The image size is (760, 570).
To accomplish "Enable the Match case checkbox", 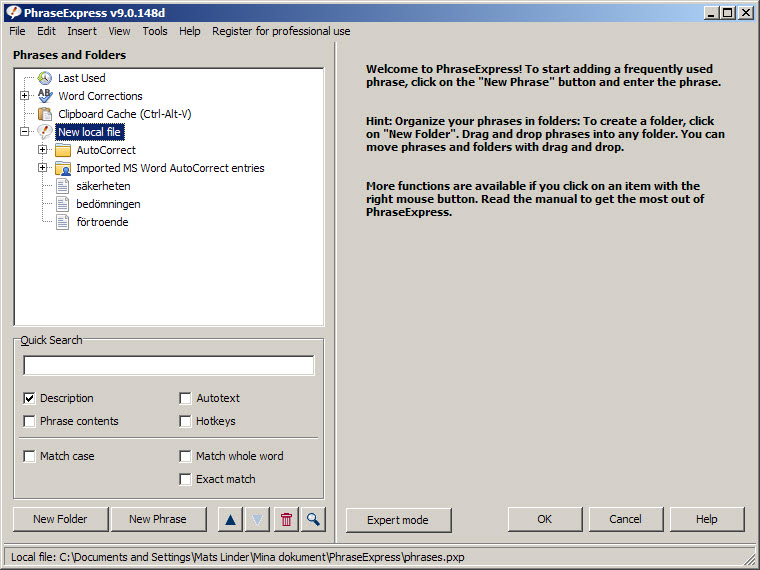I will (x=29, y=456).
